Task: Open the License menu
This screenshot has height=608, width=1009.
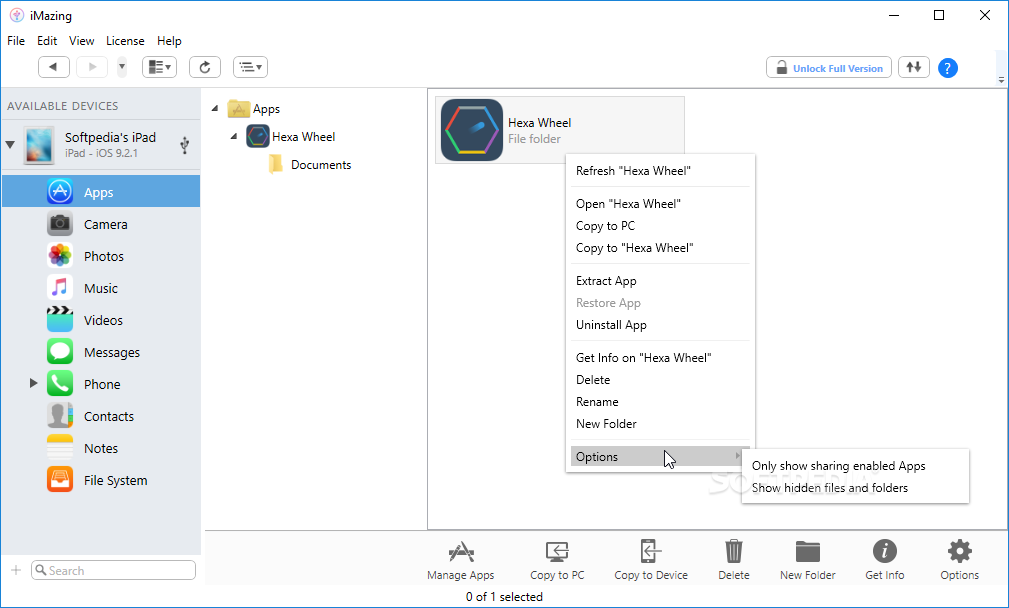Action: point(125,41)
